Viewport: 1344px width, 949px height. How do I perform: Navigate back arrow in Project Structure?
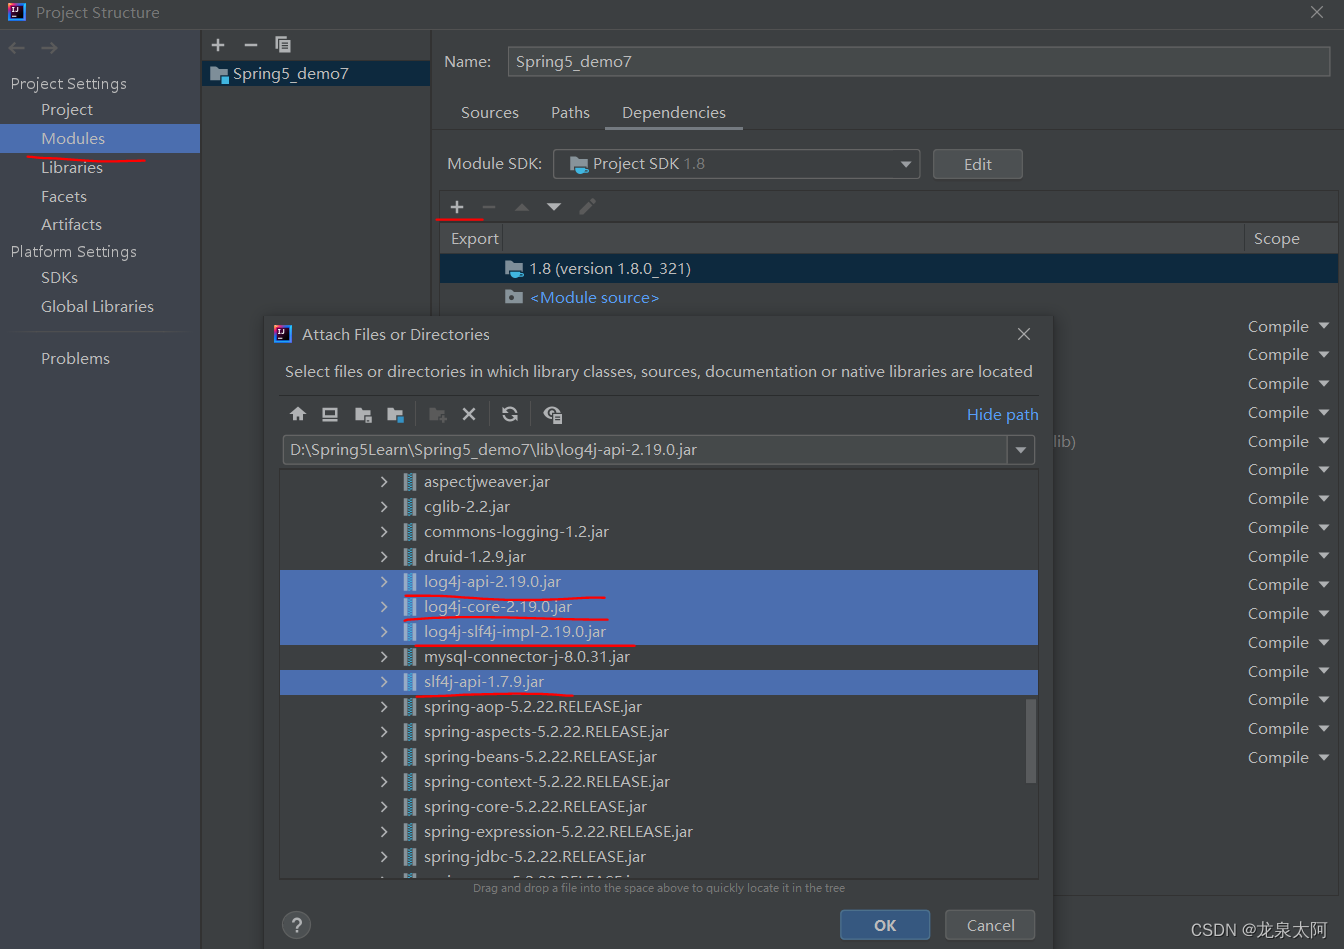(x=17, y=48)
